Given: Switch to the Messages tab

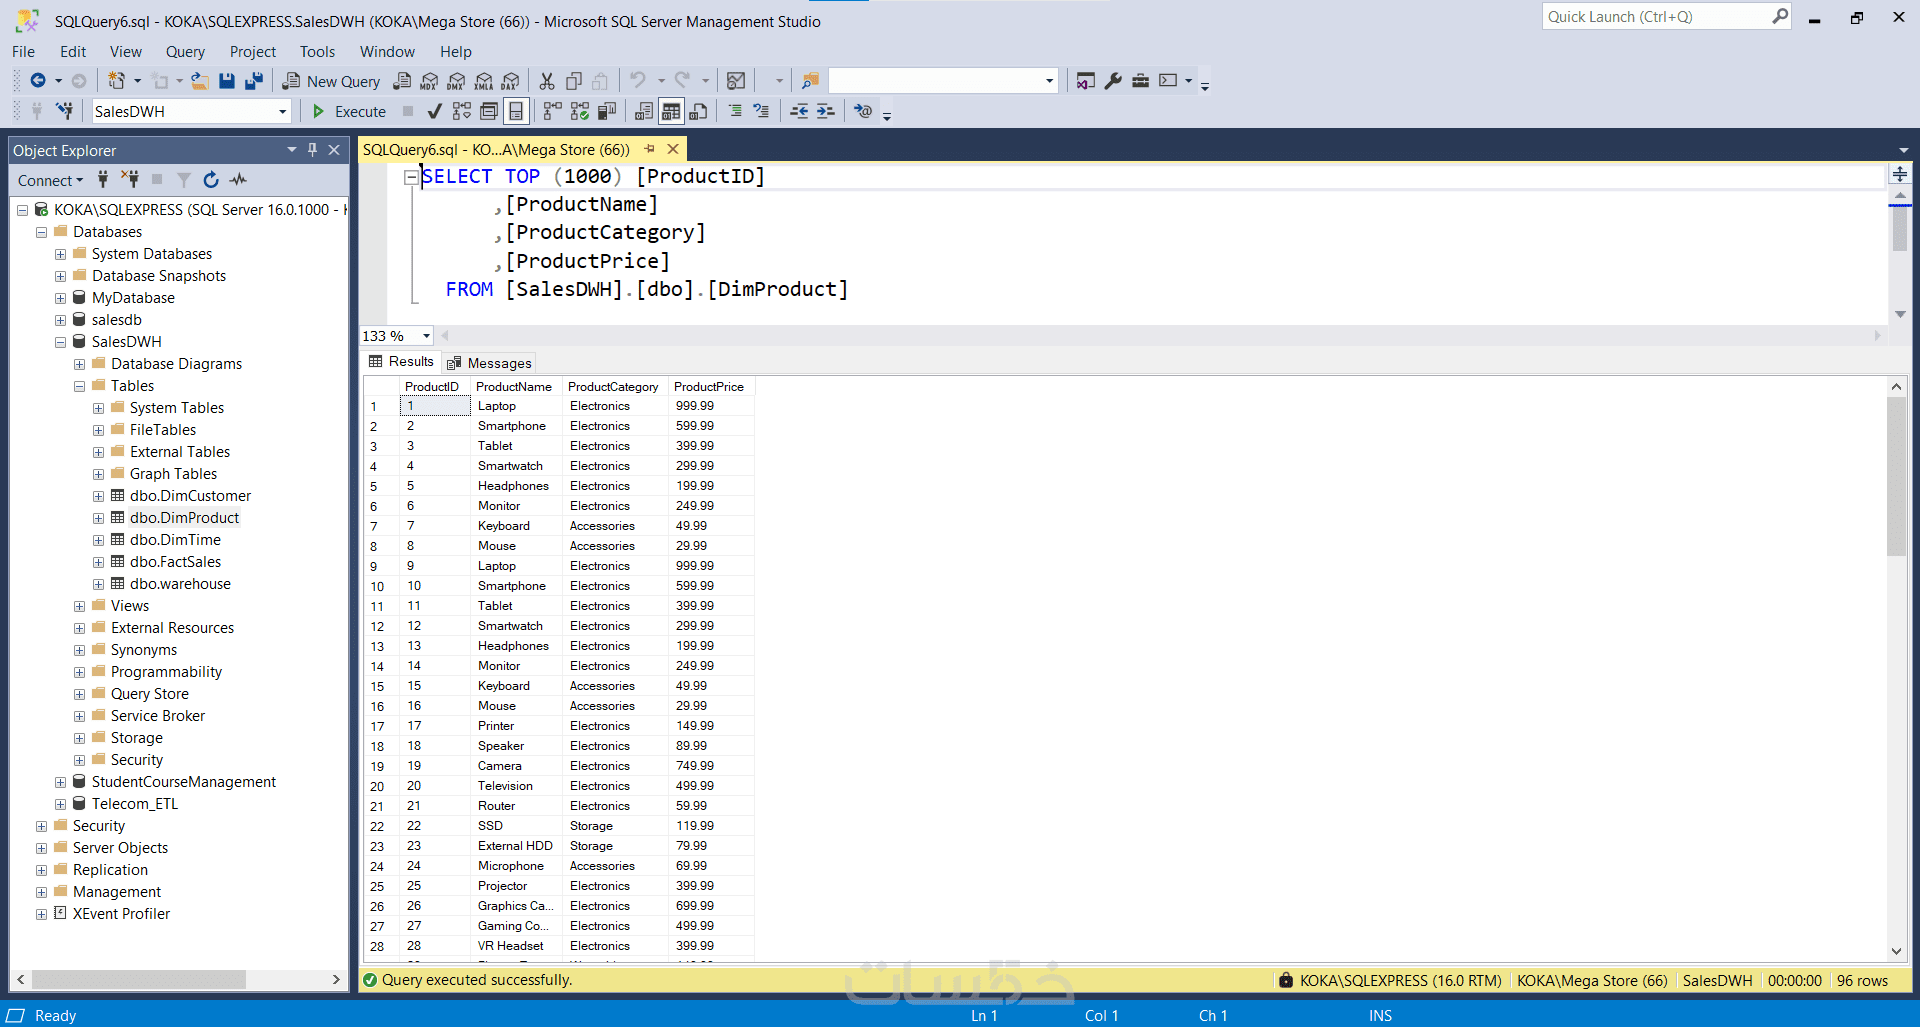Looking at the screenshot, I should point(489,363).
